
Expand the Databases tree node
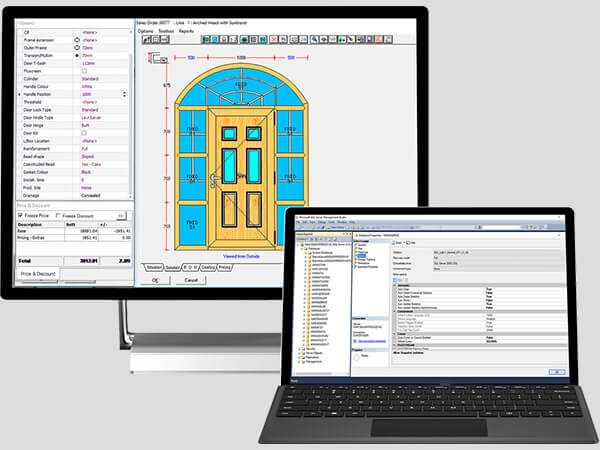pyautogui.click(x=303, y=249)
